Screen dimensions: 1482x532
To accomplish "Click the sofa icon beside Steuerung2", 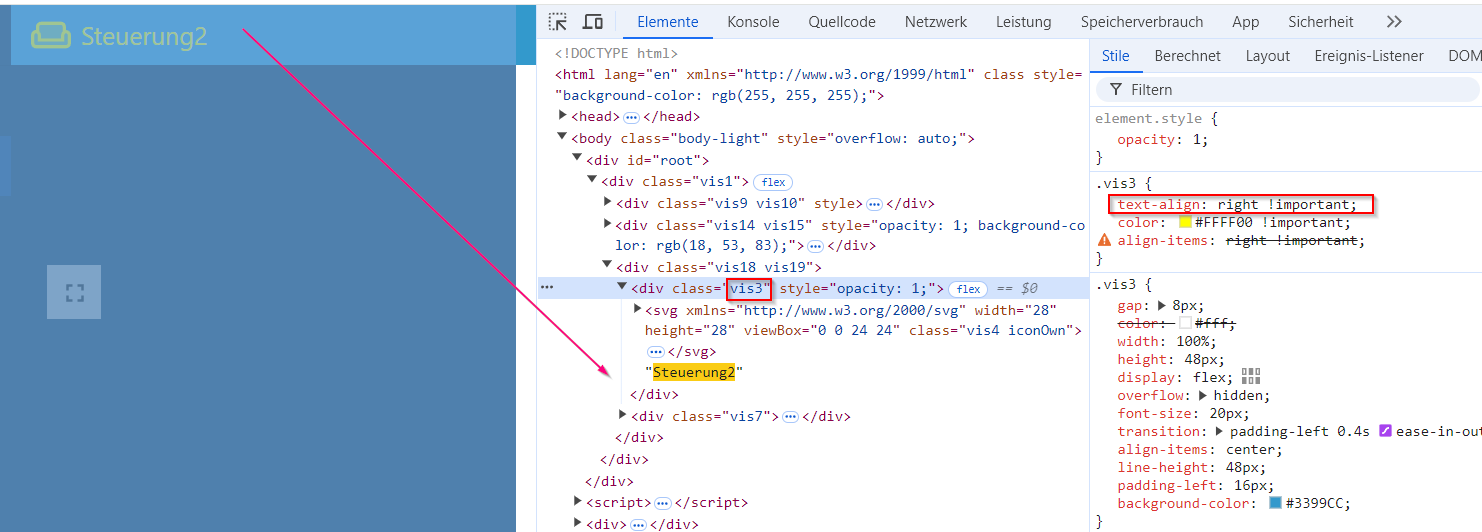I will [51, 36].
